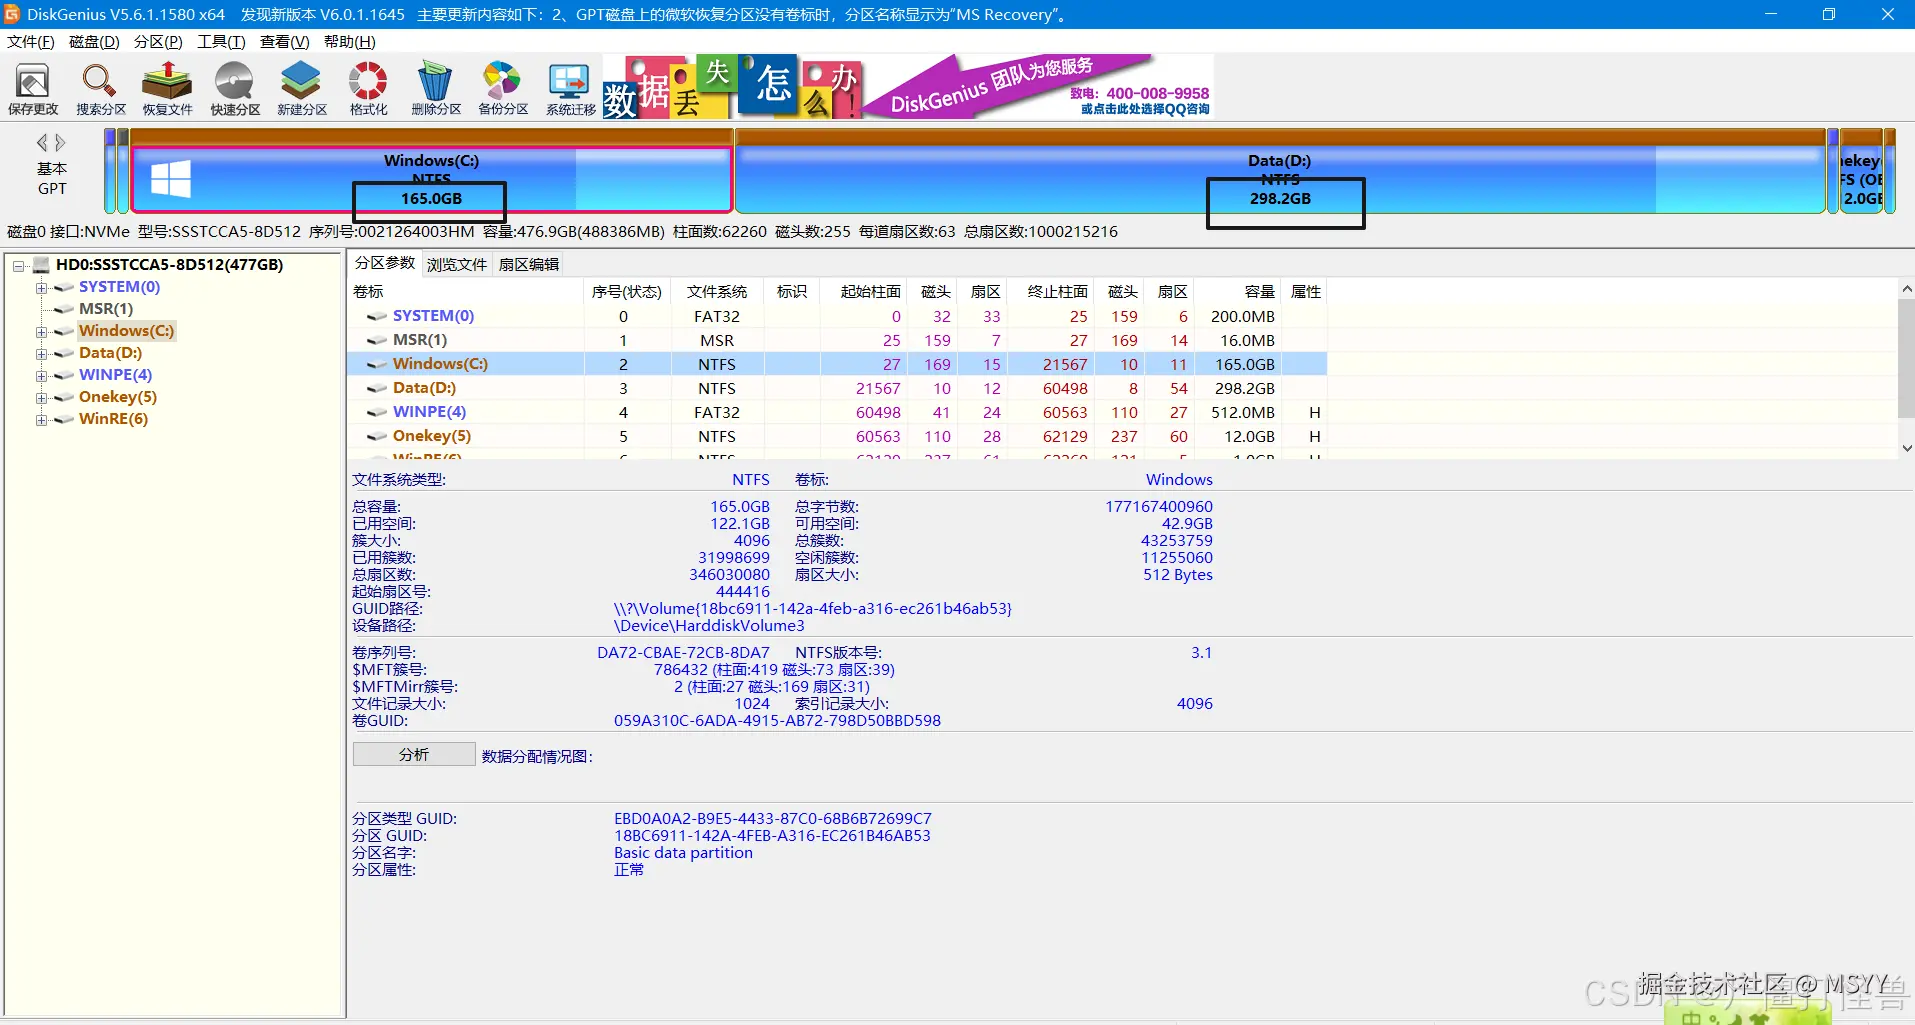Switch to the 扇区编辑 tab
The image size is (1915, 1025).
(x=529, y=264)
